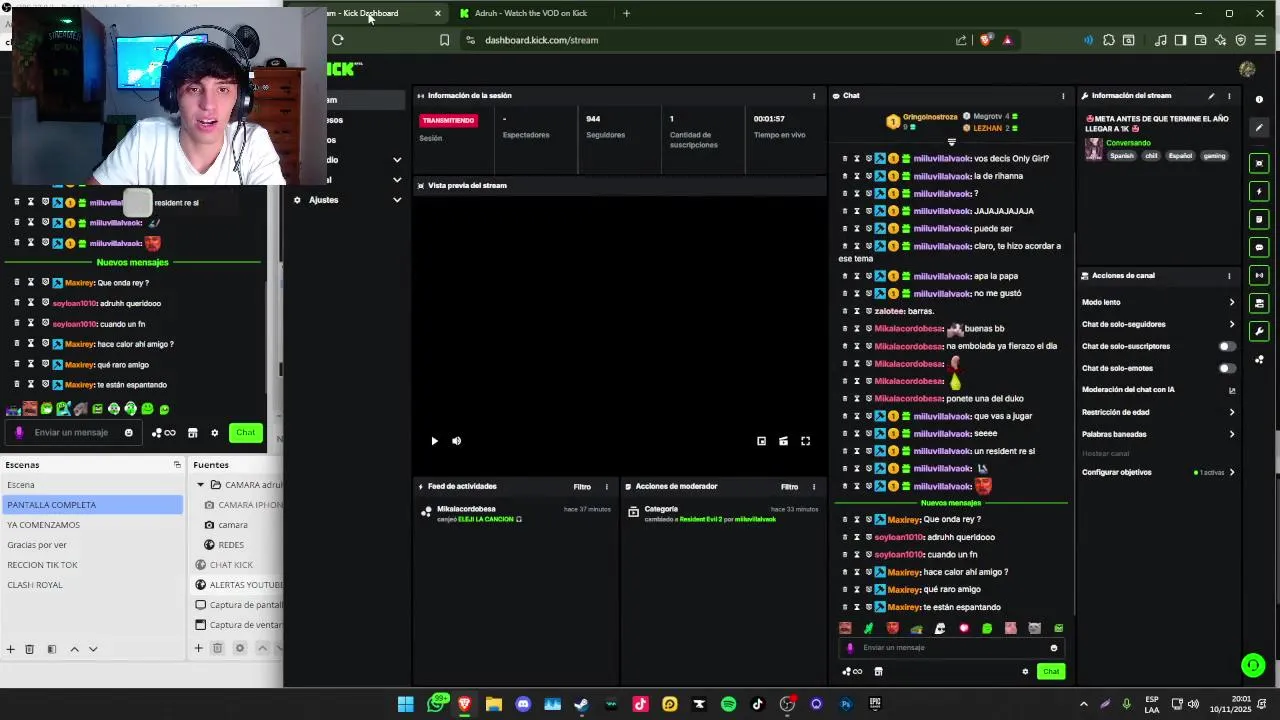The width and height of the screenshot is (1280, 720).
Task: Click the TRANSMITIENDO status badge
Action: 449,121
